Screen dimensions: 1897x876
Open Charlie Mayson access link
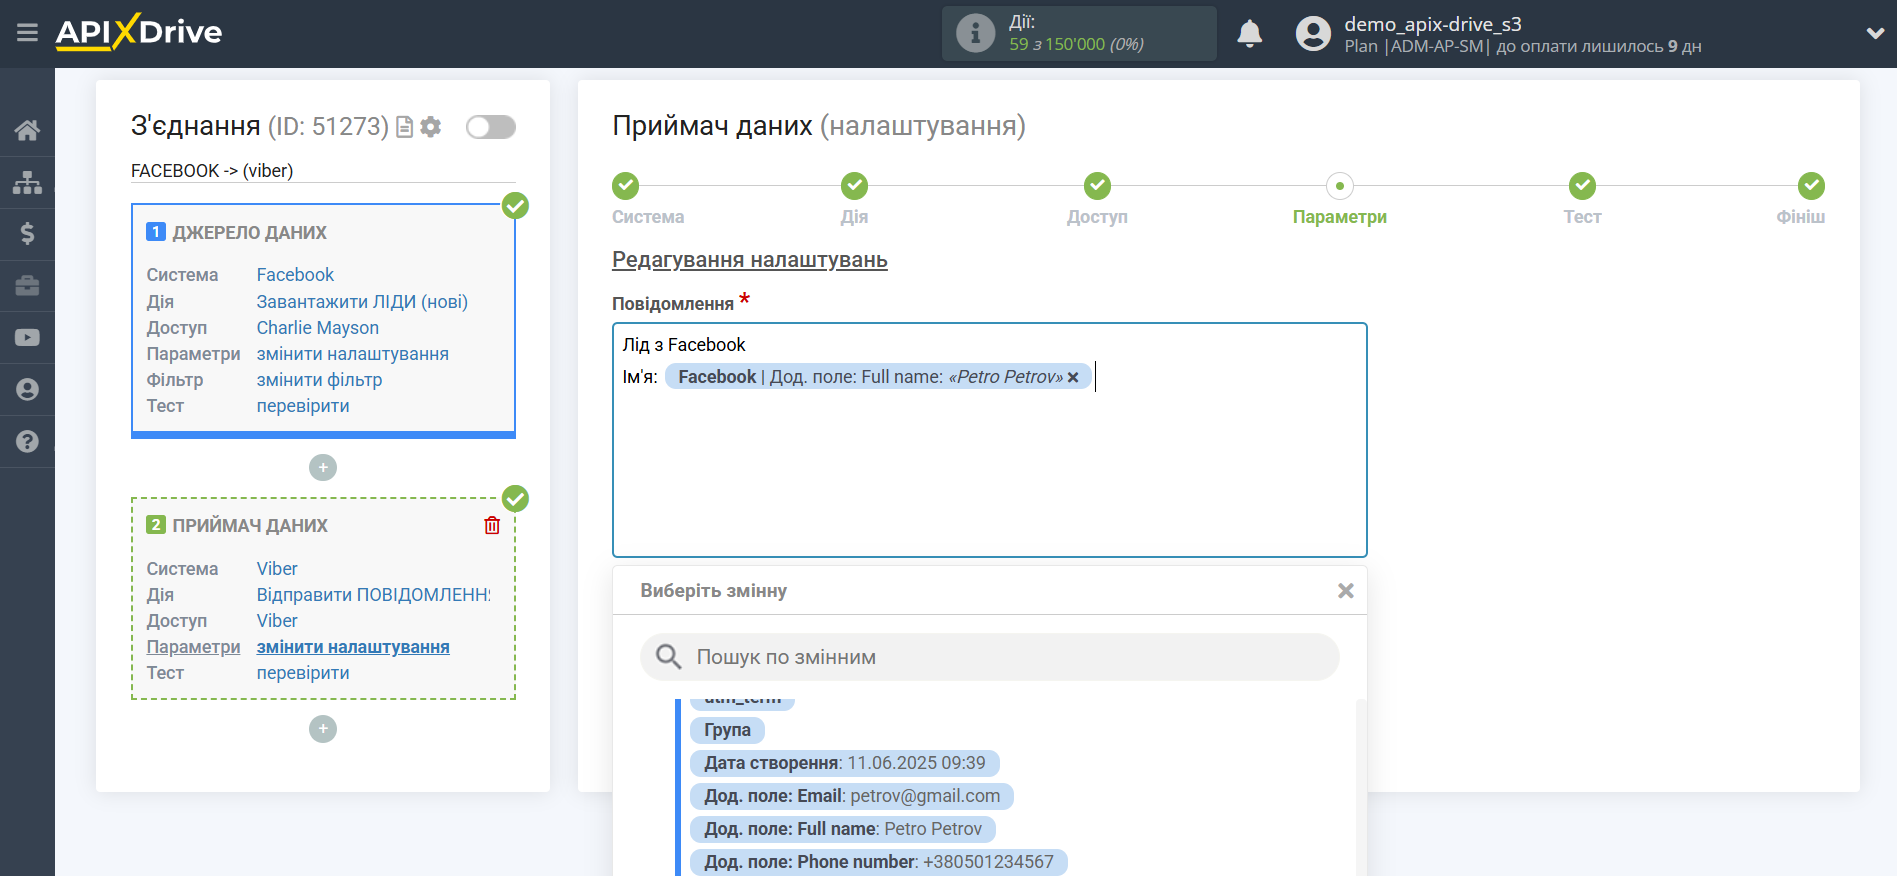[x=317, y=328]
